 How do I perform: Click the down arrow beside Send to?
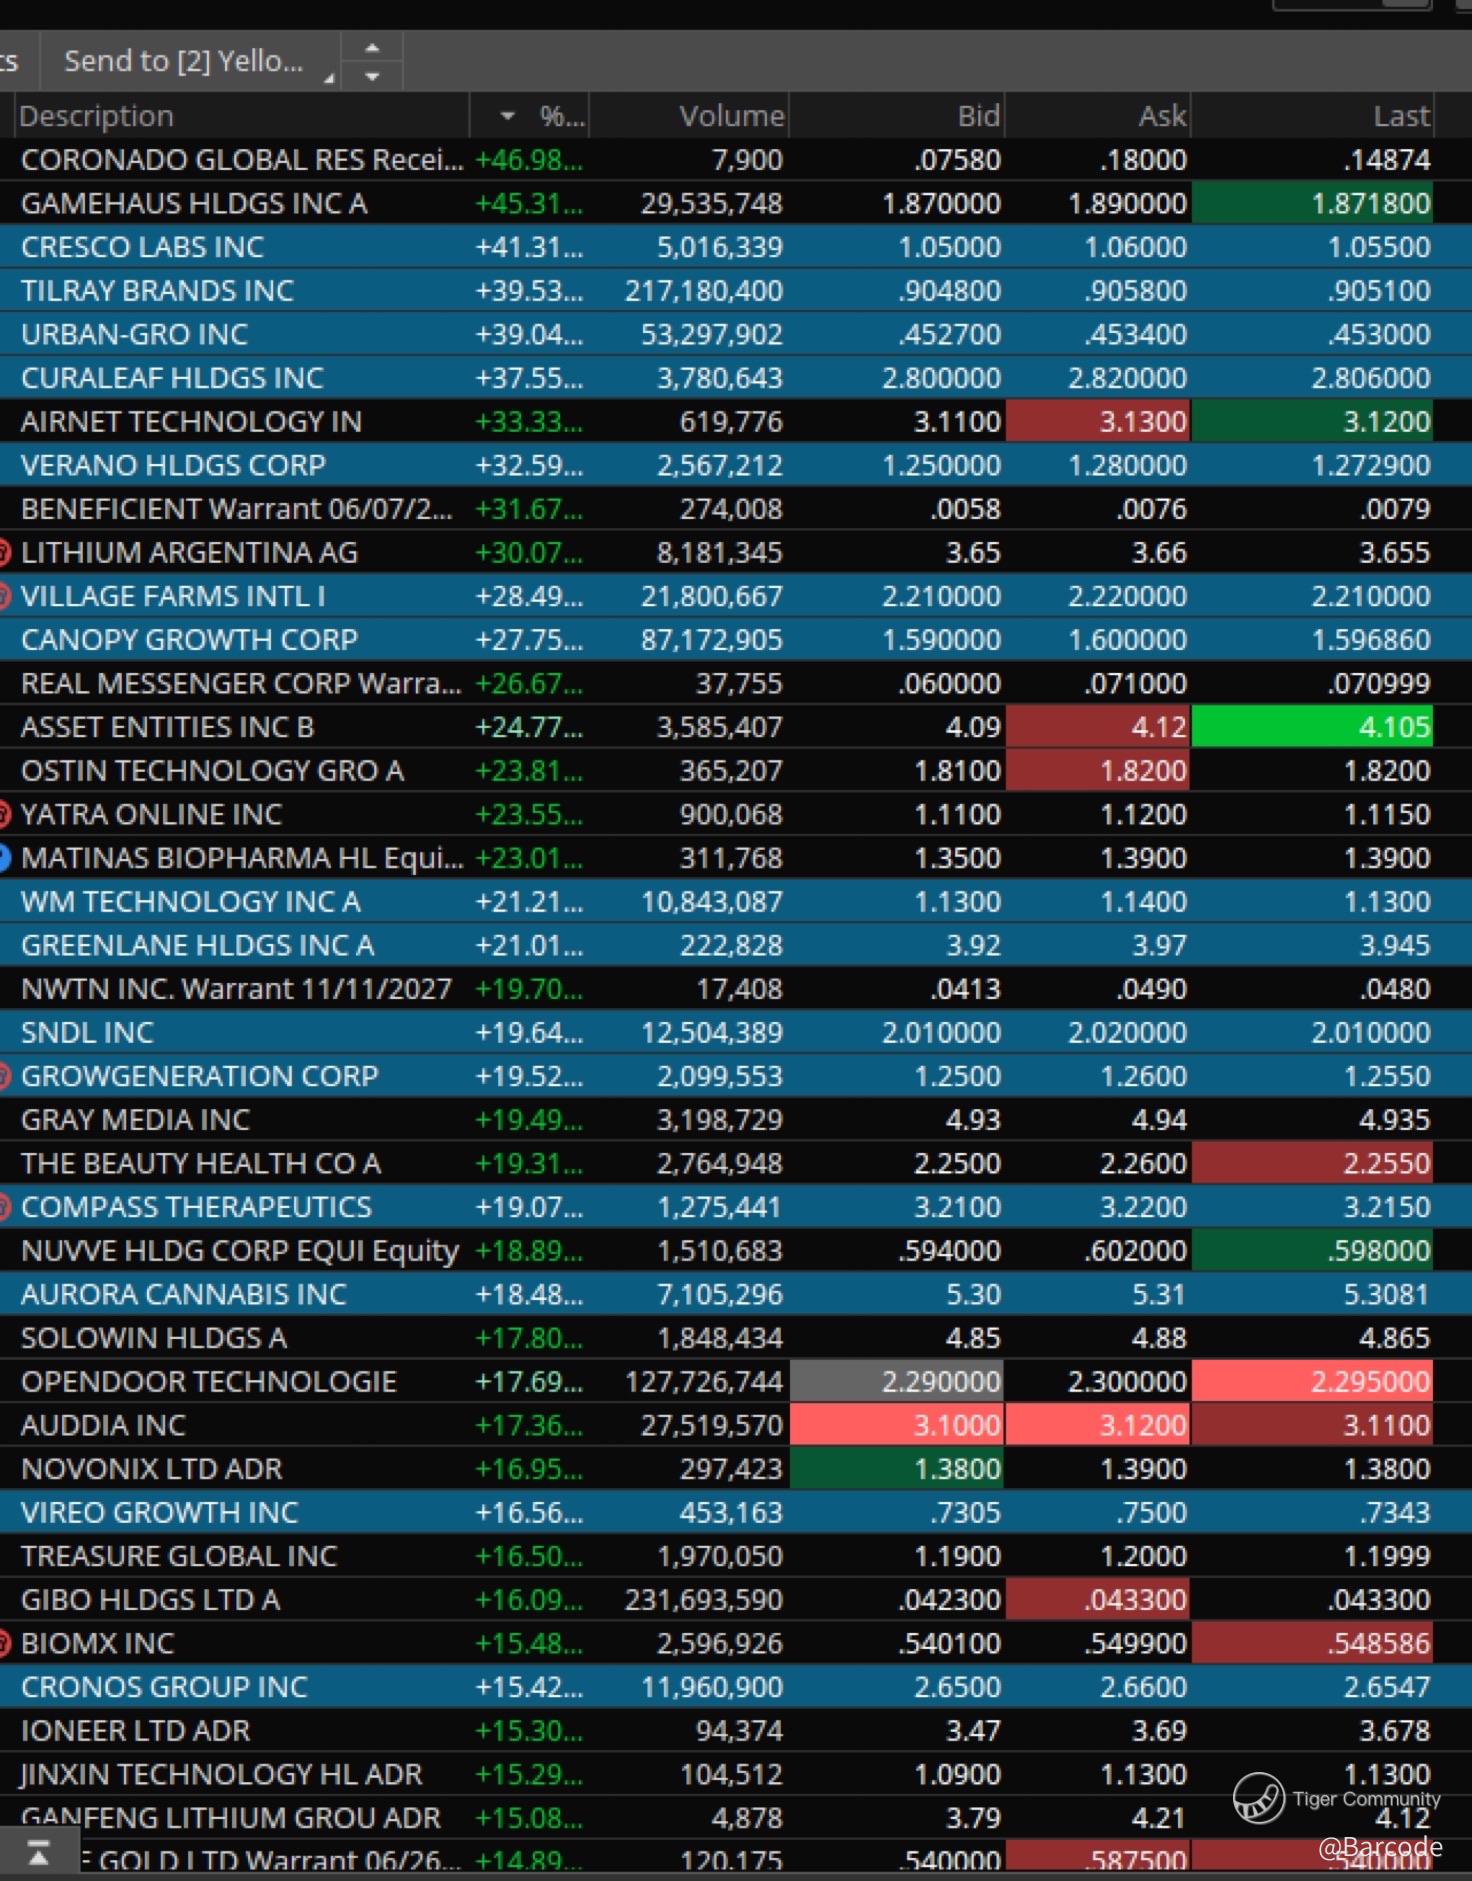(x=372, y=76)
